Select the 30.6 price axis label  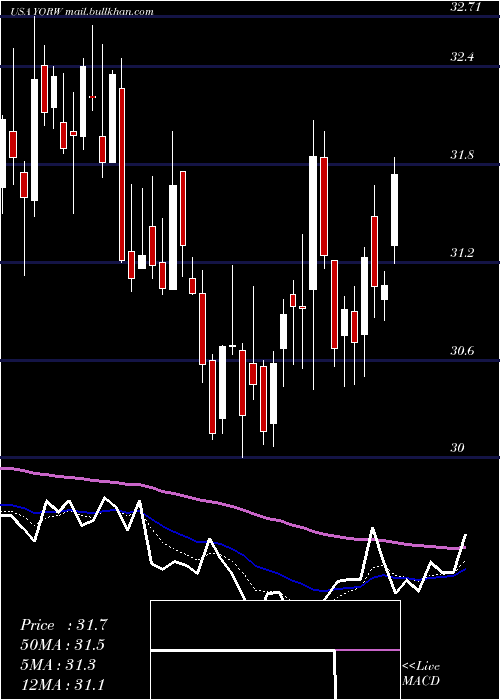pyautogui.click(x=462, y=350)
